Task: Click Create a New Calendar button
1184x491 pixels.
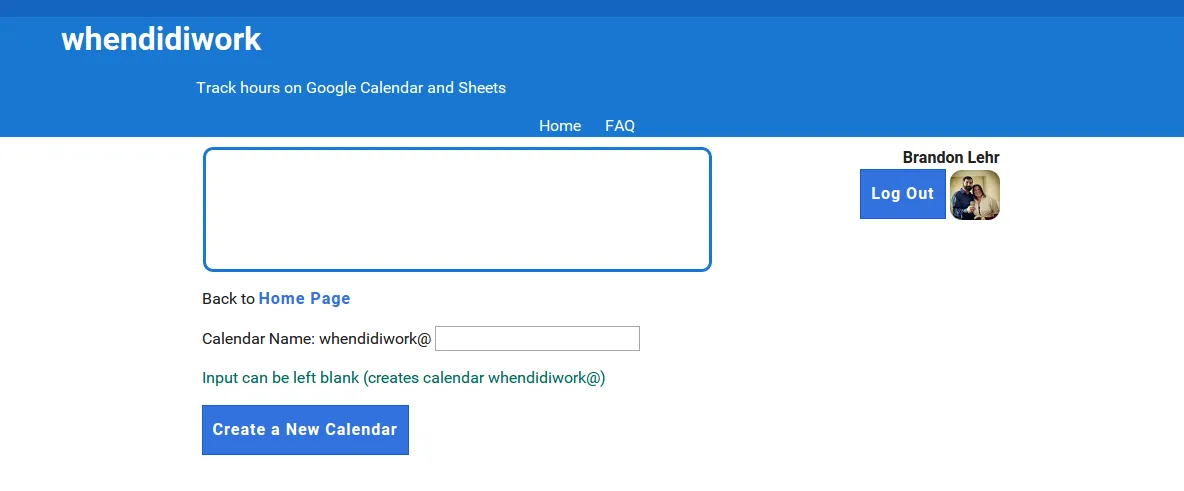Action: [305, 430]
